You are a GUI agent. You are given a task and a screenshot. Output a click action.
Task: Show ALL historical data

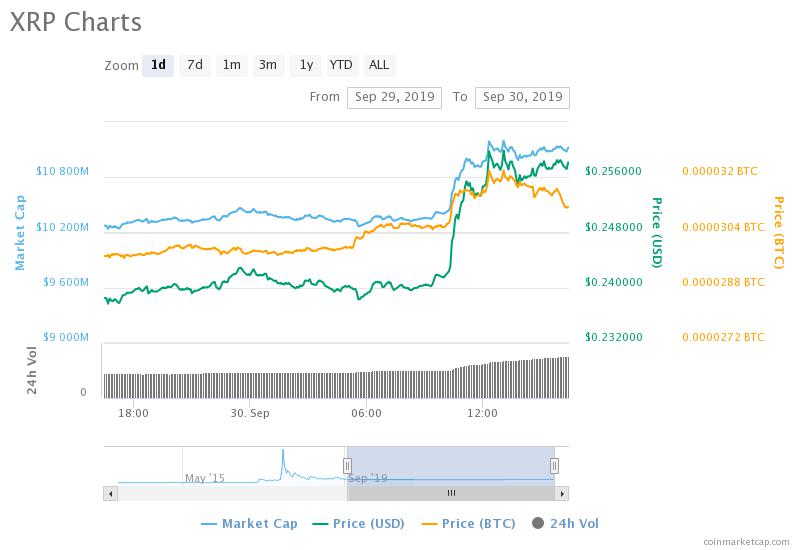379,65
